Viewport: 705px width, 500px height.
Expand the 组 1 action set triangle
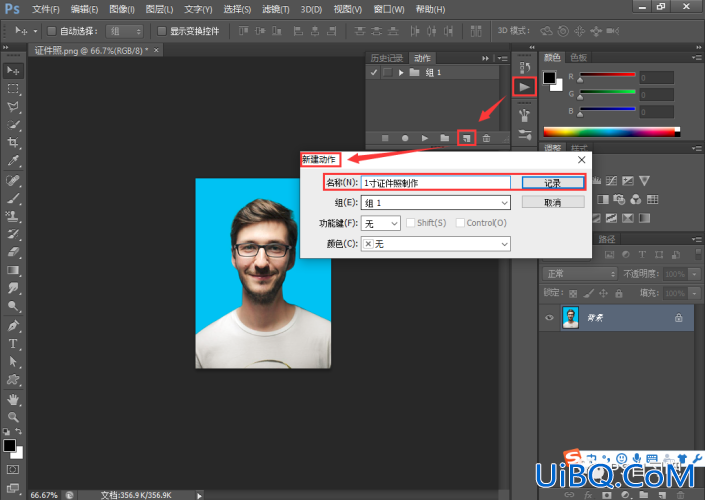point(401,72)
